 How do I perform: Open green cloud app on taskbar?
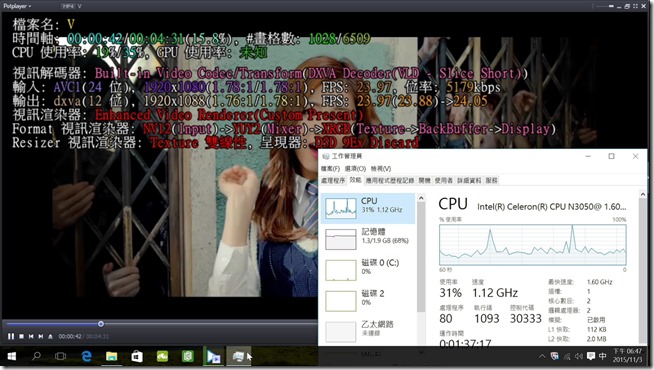(x=162, y=356)
